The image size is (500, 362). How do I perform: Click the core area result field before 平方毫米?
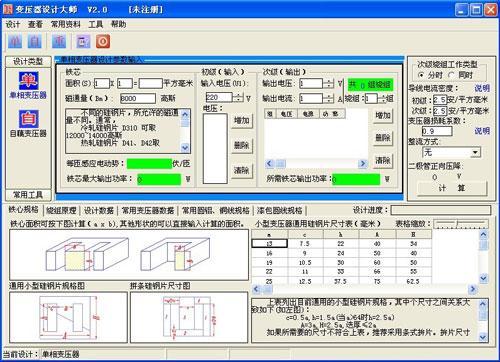click(151, 83)
